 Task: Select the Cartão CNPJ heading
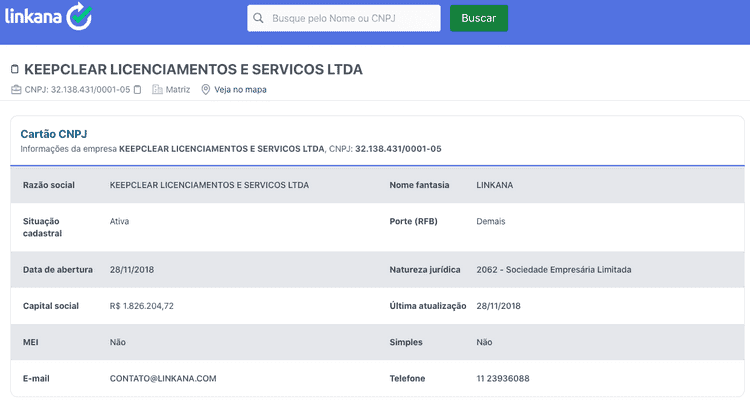coord(54,134)
